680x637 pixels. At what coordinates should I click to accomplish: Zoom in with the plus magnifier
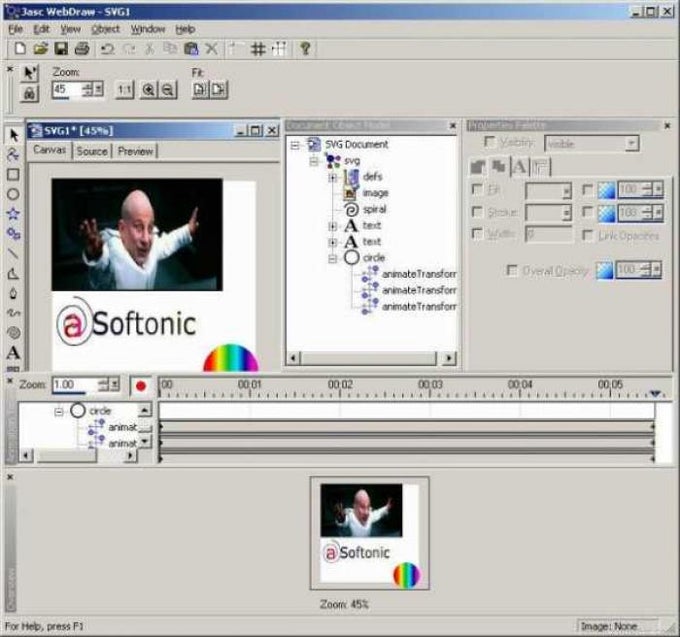click(149, 90)
